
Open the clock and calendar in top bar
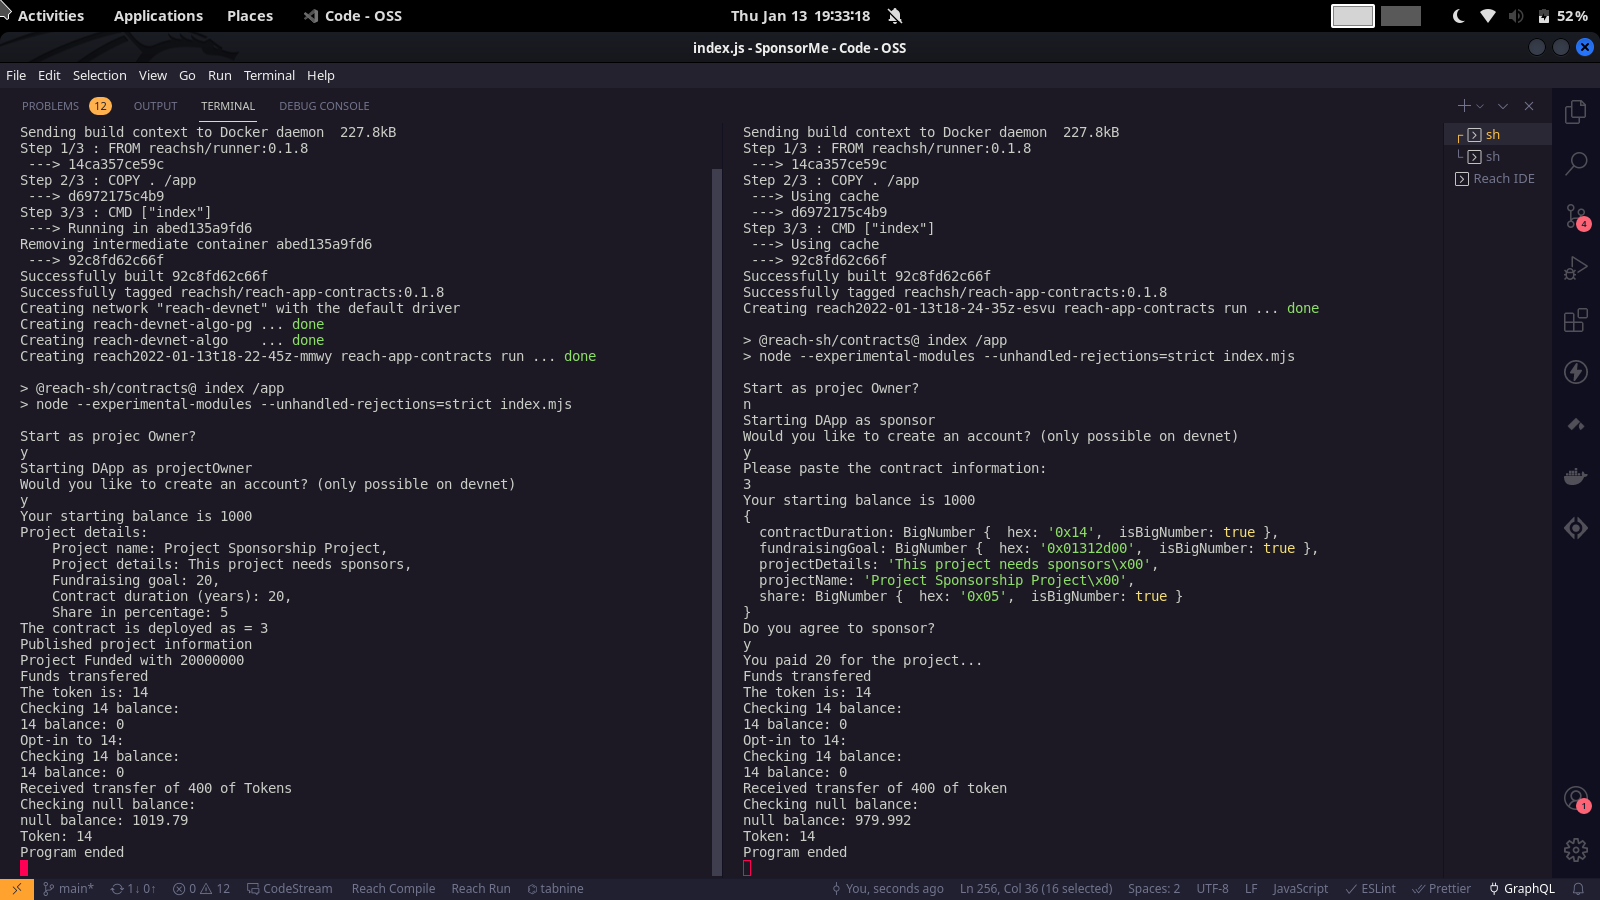(x=800, y=16)
